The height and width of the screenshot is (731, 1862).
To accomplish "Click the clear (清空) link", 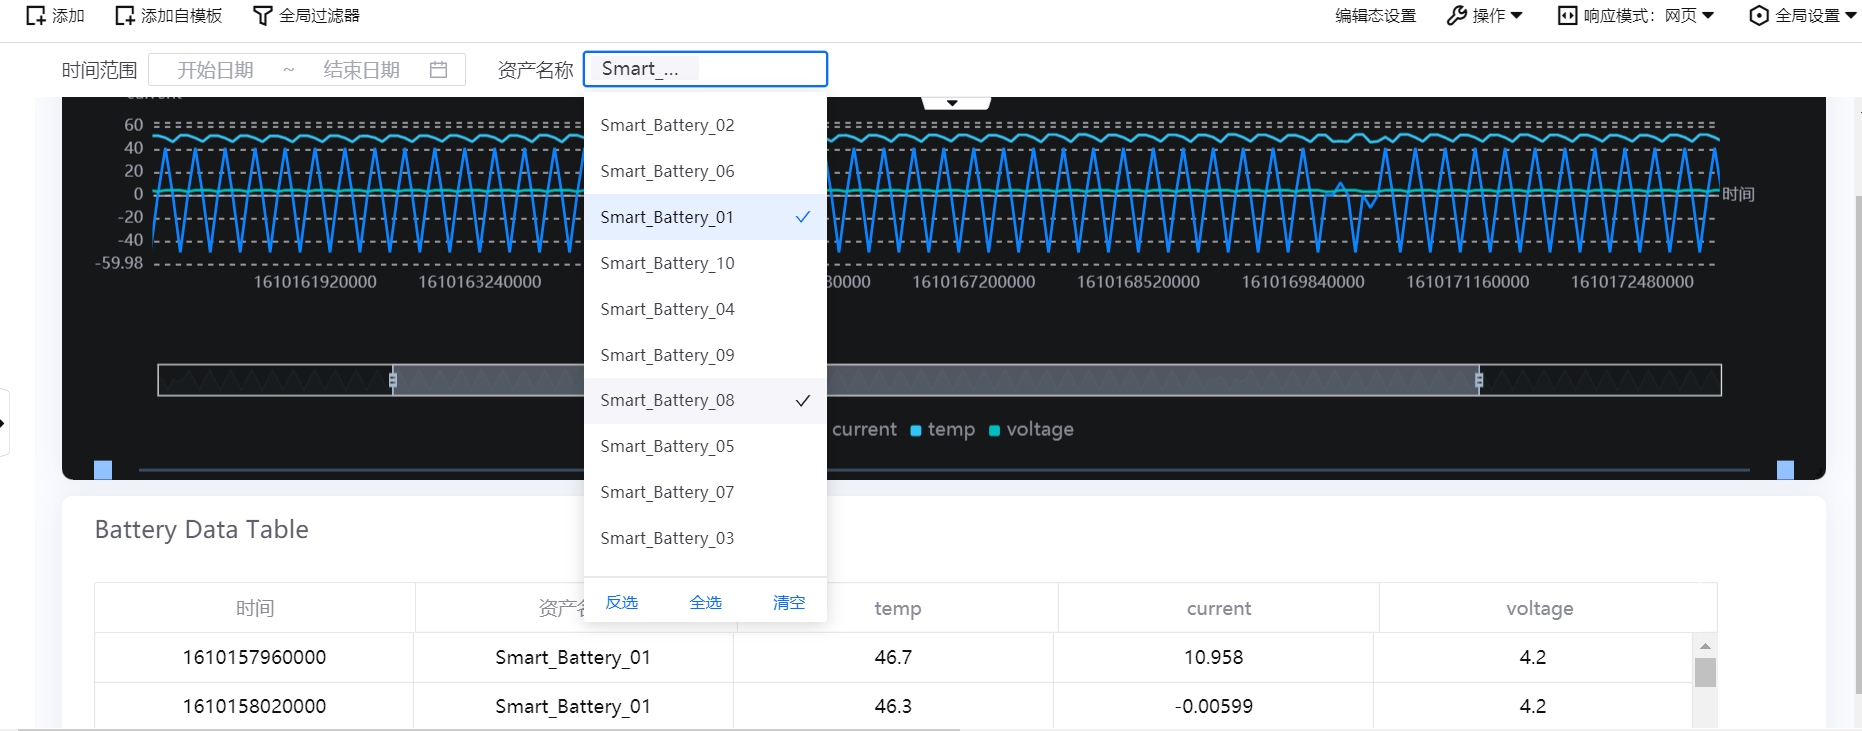I will click(788, 602).
